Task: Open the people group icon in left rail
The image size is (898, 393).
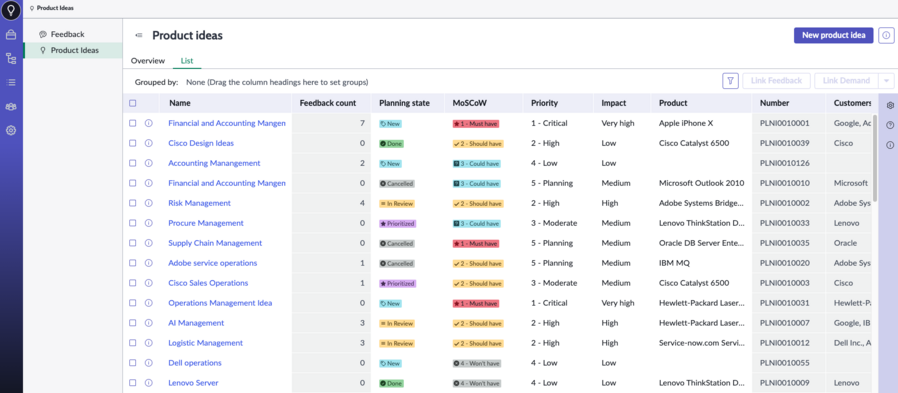Action: [x=11, y=107]
